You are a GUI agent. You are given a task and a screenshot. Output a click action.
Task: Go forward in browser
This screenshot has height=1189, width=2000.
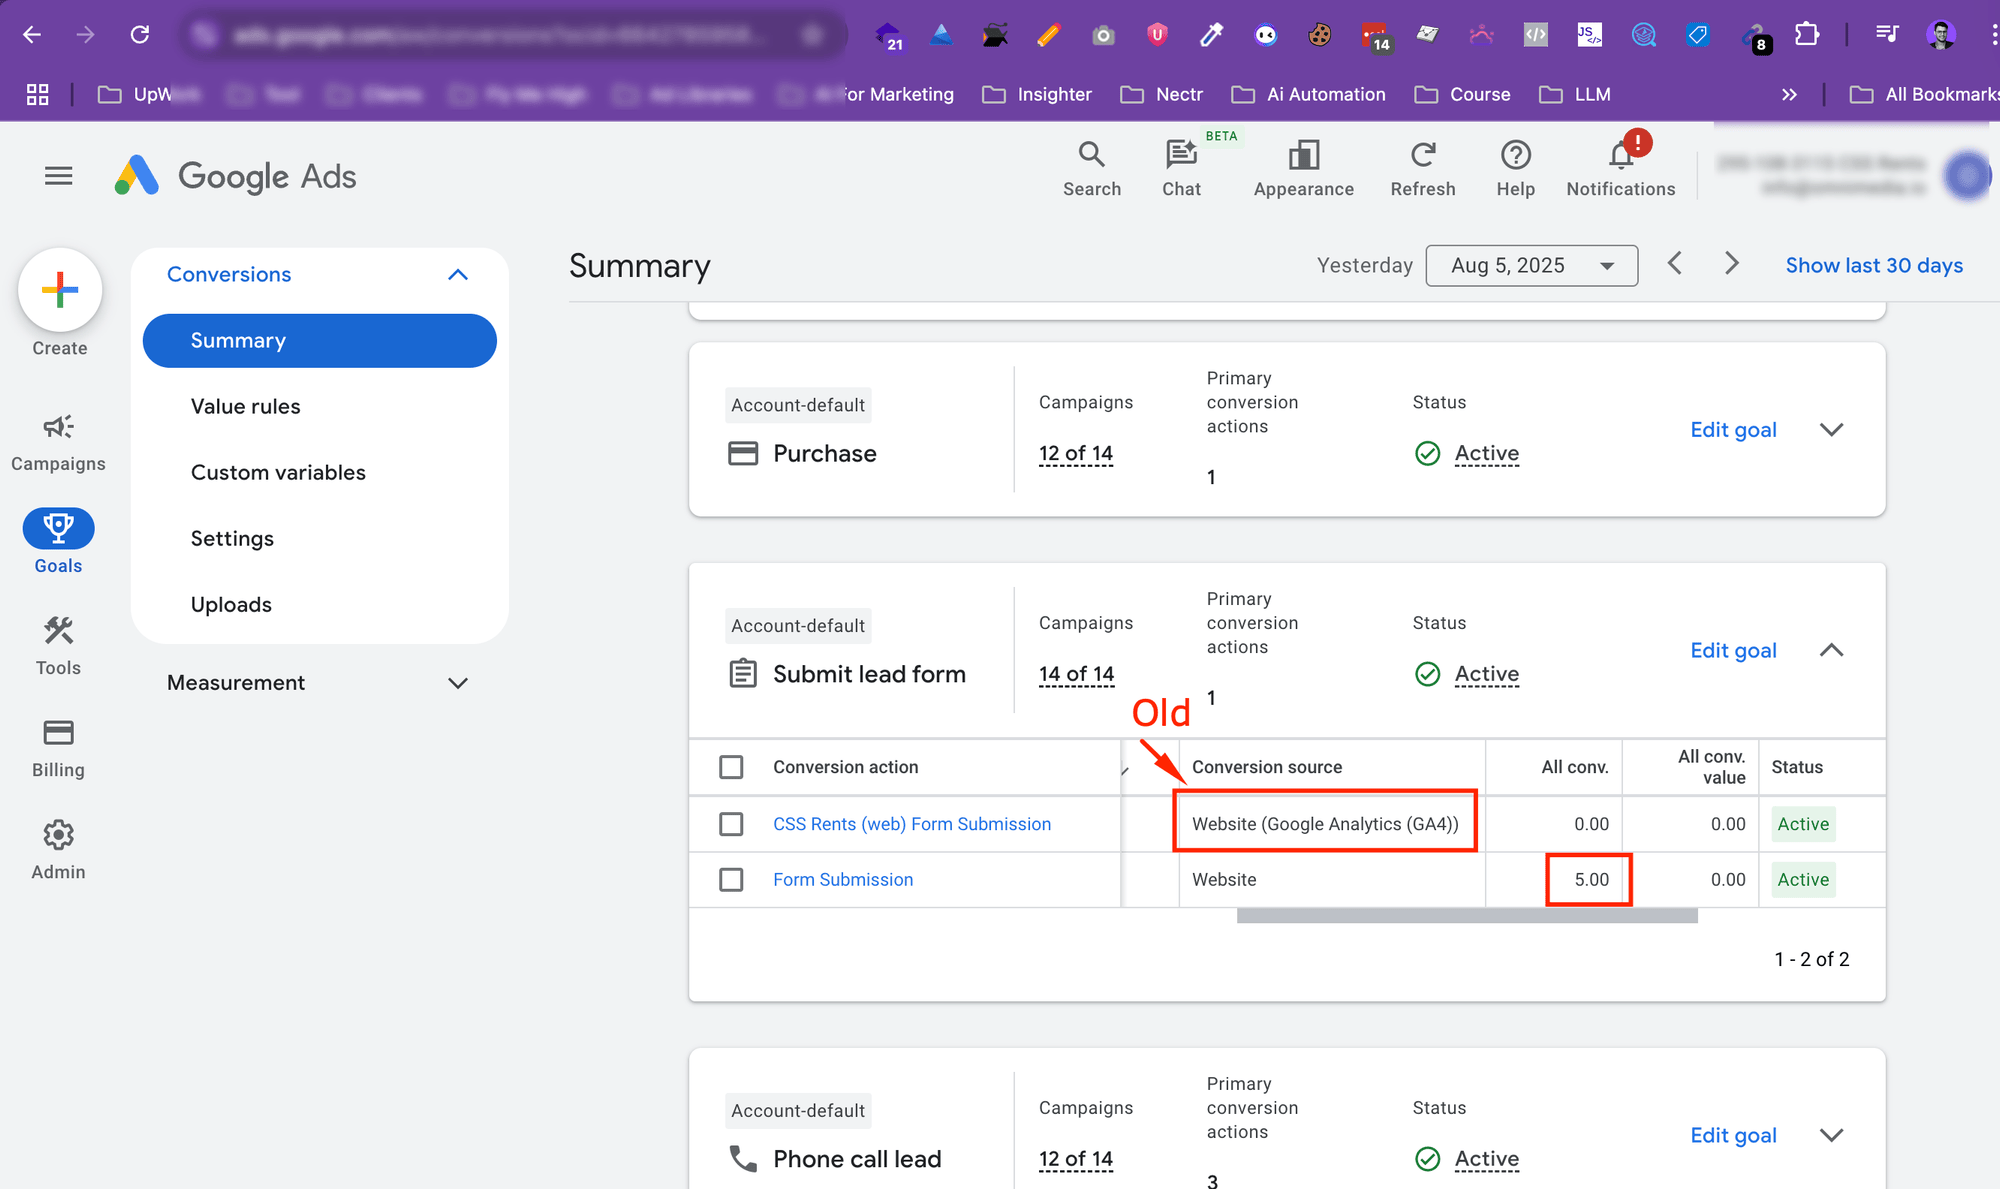click(x=86, y=35)
